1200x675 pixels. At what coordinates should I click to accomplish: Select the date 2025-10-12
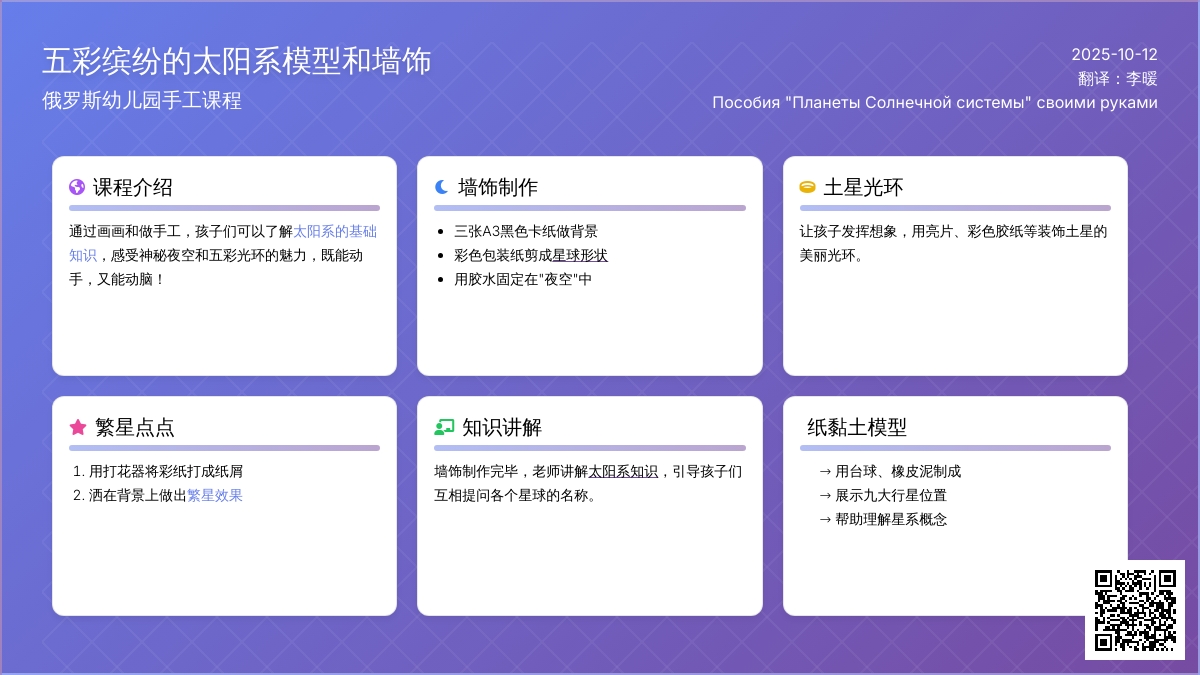click(1114, 55)
